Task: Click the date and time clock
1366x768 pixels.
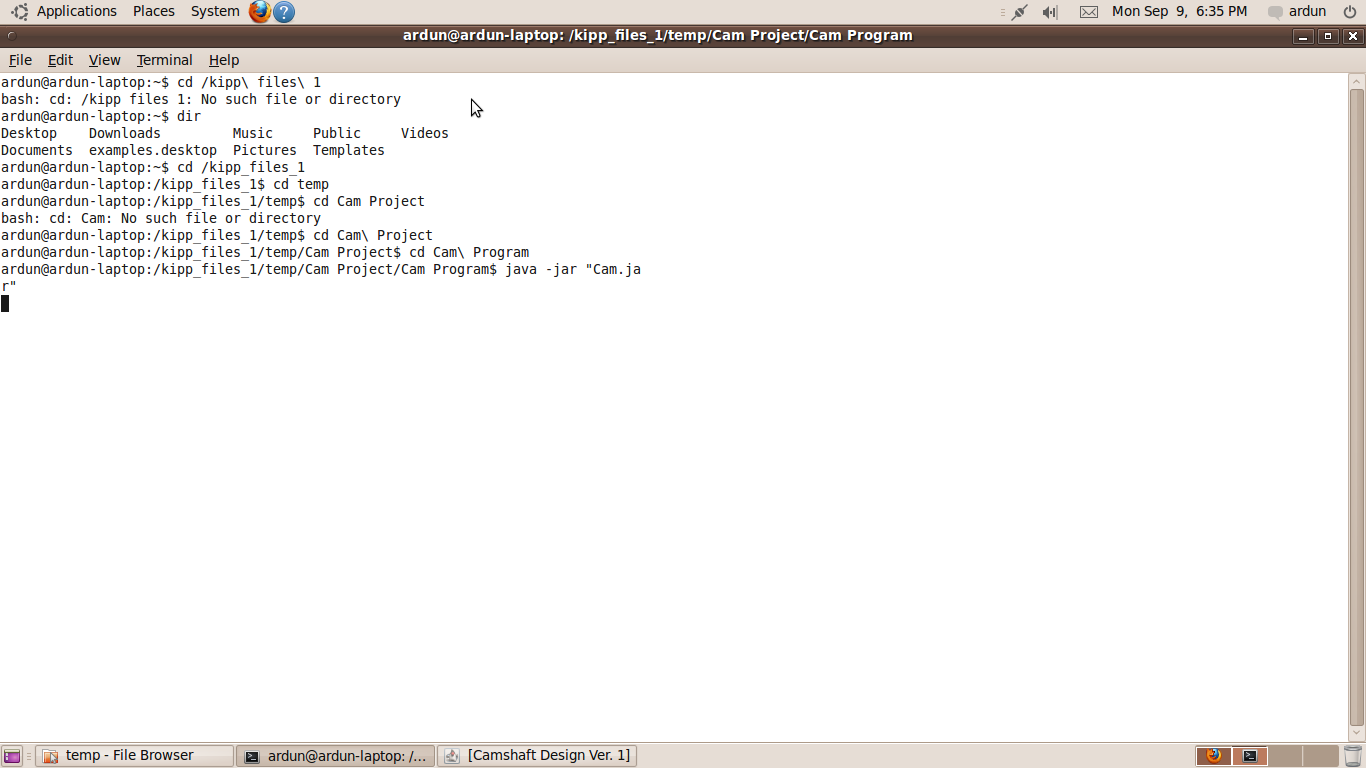Action: pyautogui.click(x=1179, y=12)
